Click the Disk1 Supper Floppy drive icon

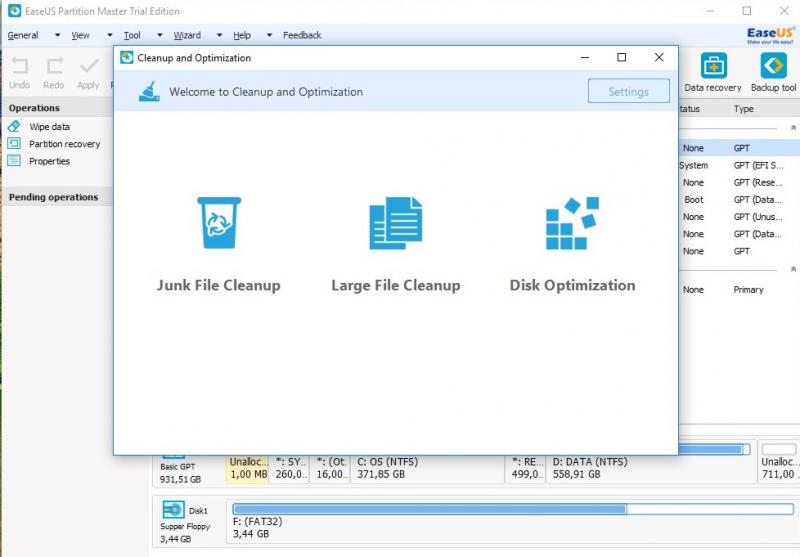click(x=173, y=510)
